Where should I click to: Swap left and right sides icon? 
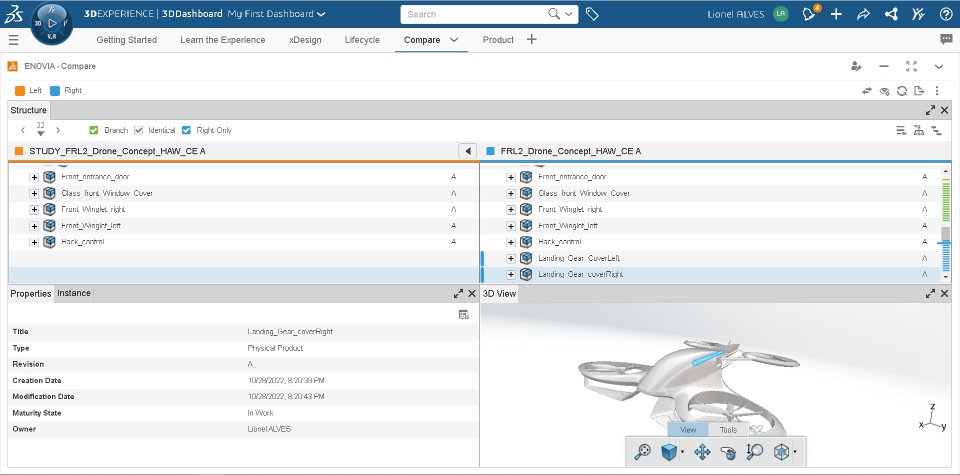[x=867, y=91]
